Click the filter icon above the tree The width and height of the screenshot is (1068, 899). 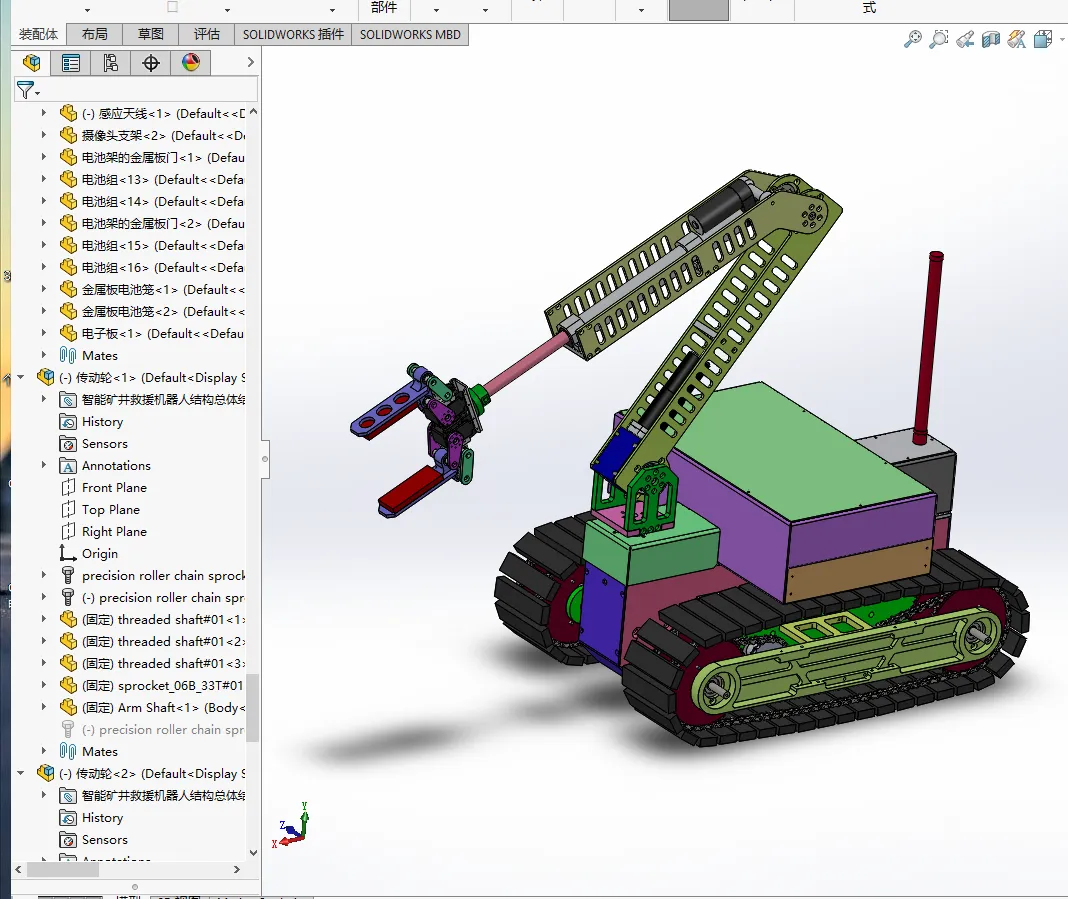coord(23,89)
